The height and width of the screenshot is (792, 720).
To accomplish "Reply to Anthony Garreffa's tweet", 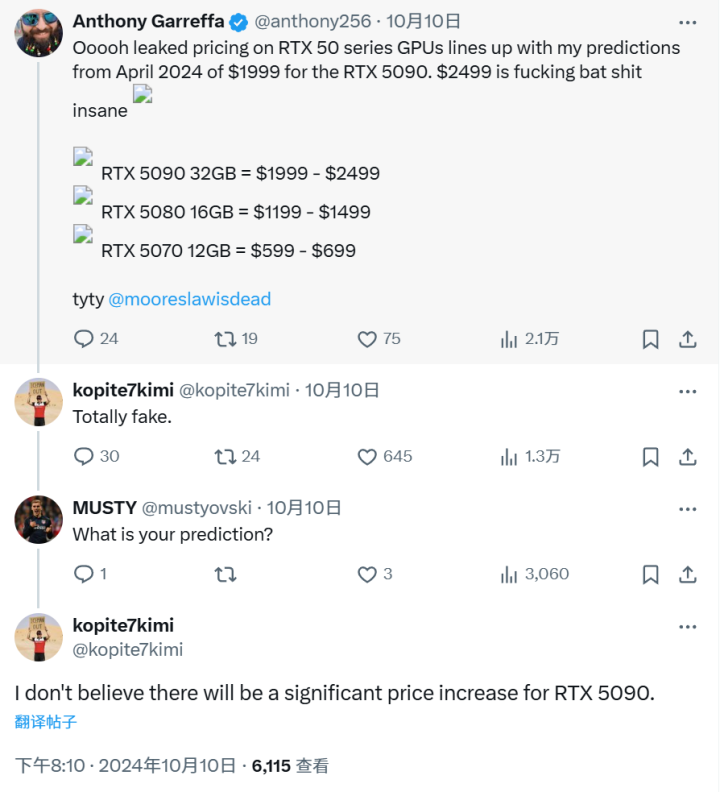I will click(84, 339).
